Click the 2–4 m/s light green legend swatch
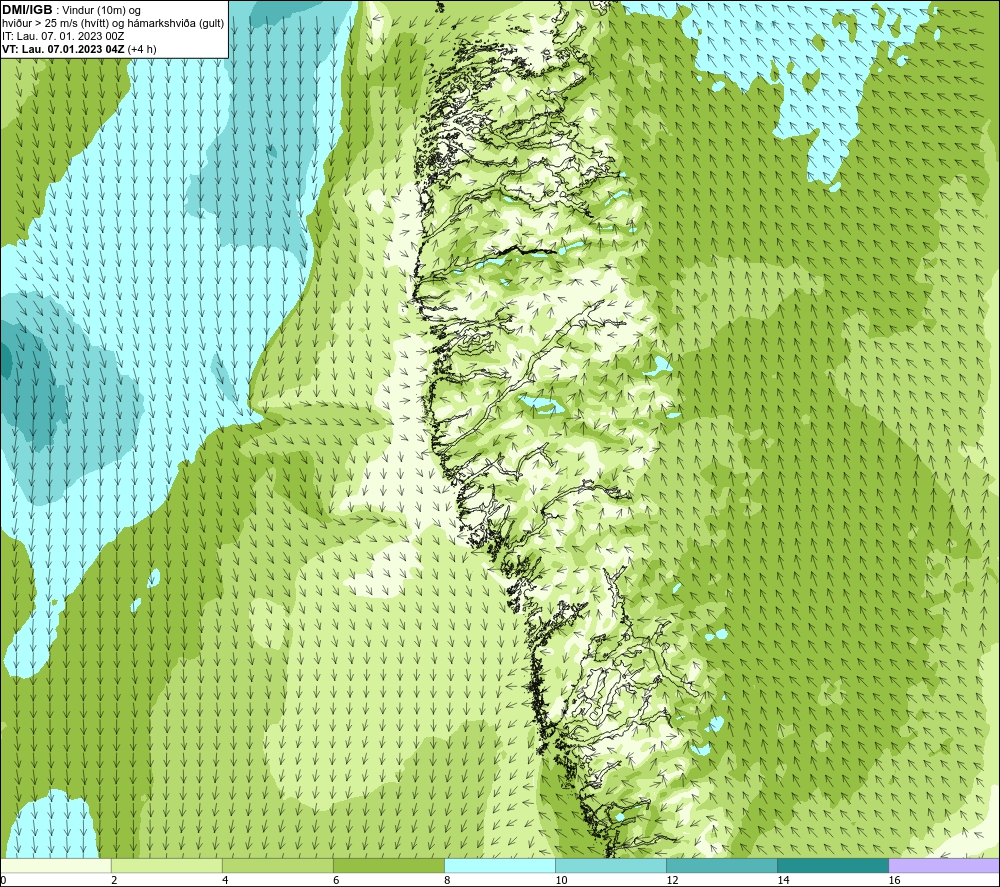This screenshot has height=887, width=1000. [167, 865]
